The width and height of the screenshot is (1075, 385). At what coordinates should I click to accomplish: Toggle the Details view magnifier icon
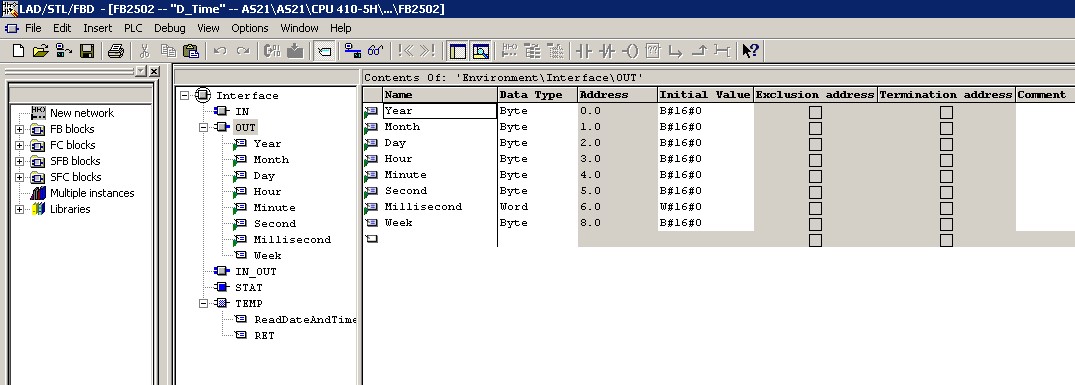coord(481,51)
